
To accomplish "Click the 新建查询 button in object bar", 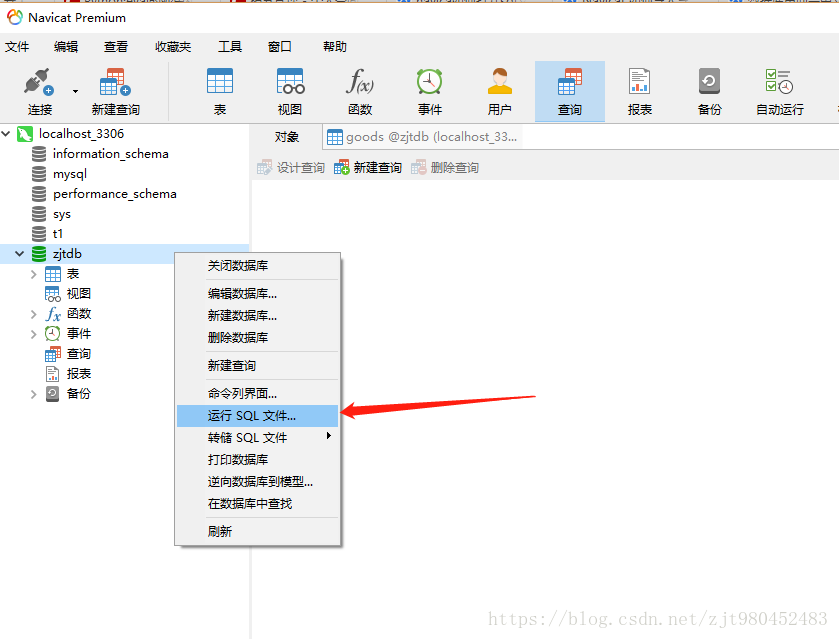I will click(368, 168).
